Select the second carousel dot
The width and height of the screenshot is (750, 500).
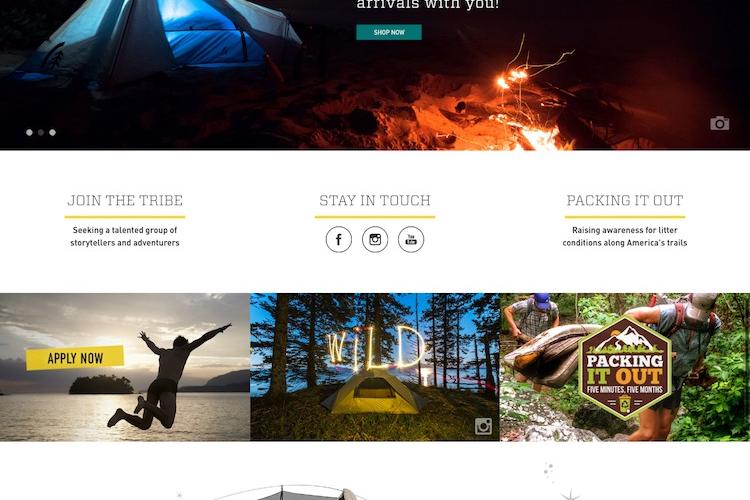coord(41,133)
